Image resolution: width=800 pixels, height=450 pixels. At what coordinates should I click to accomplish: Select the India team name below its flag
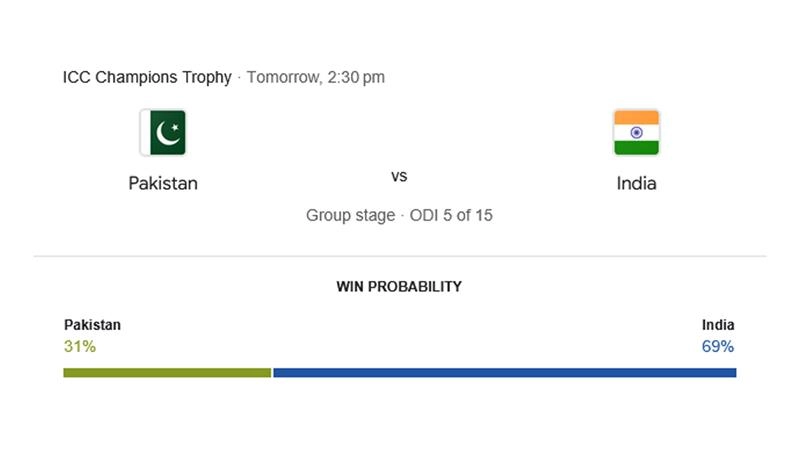[636, 183]
